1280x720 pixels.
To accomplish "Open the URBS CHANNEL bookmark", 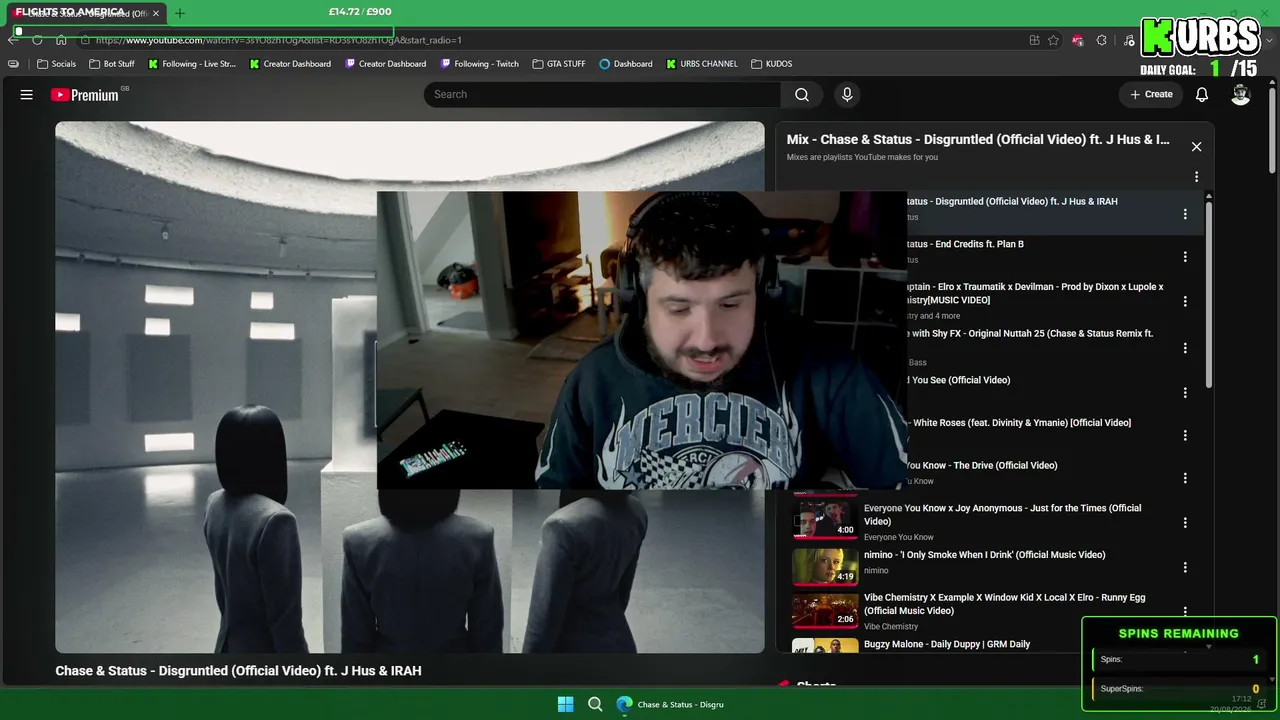I will [702, 64].
